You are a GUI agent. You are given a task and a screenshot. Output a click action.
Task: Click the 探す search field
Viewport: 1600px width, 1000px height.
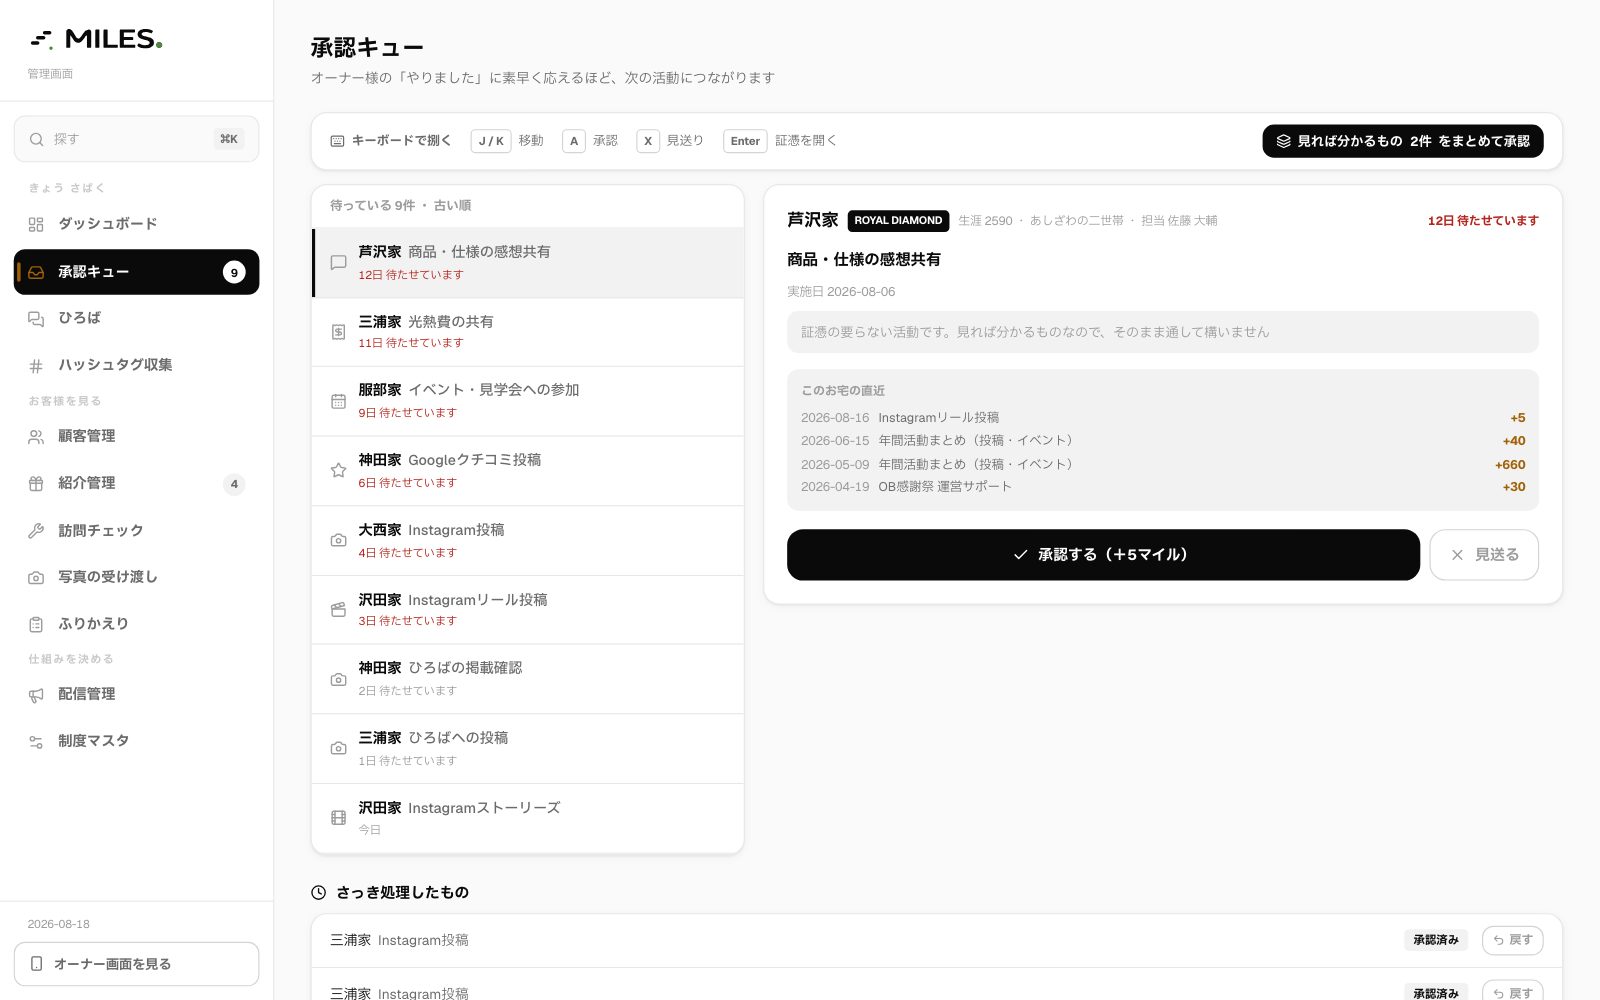137,139
